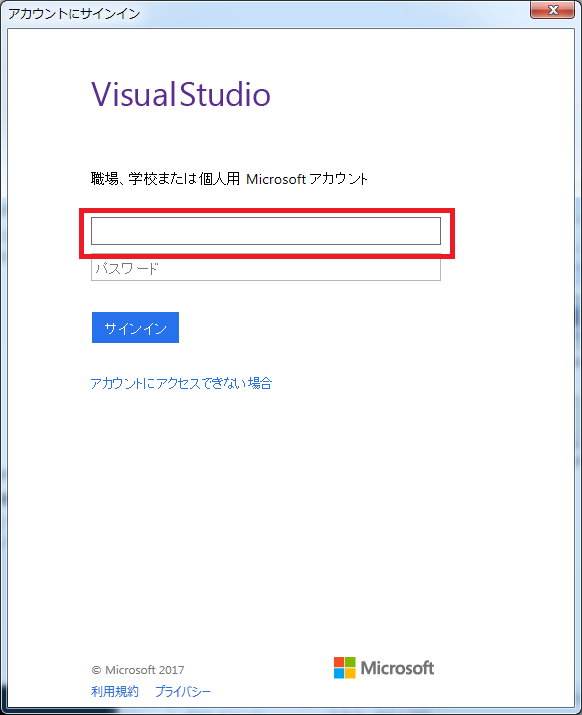582x715 pixels.
Task: Open the 利用規約 terms link
Action: point(114,691)
